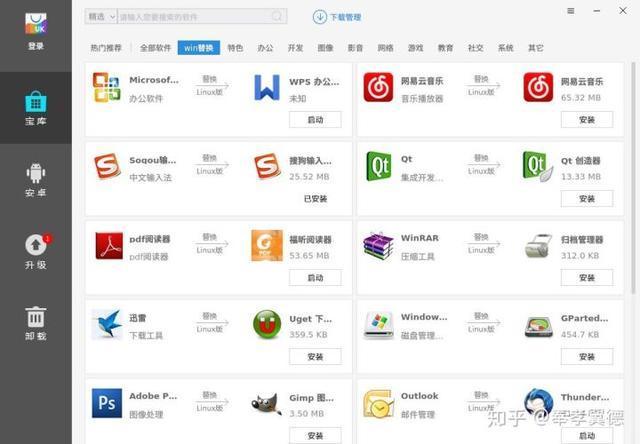The image size is (640, 444).
Task: Click the 归档管理器 icon
Action: click(538, 246)
